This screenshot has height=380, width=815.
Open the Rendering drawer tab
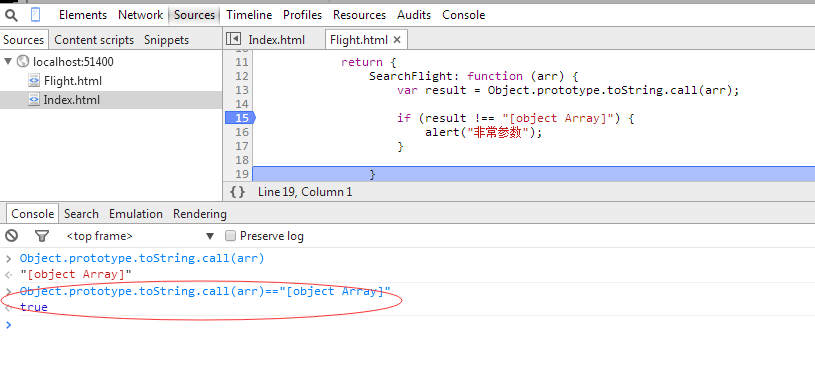pos(200,214)
